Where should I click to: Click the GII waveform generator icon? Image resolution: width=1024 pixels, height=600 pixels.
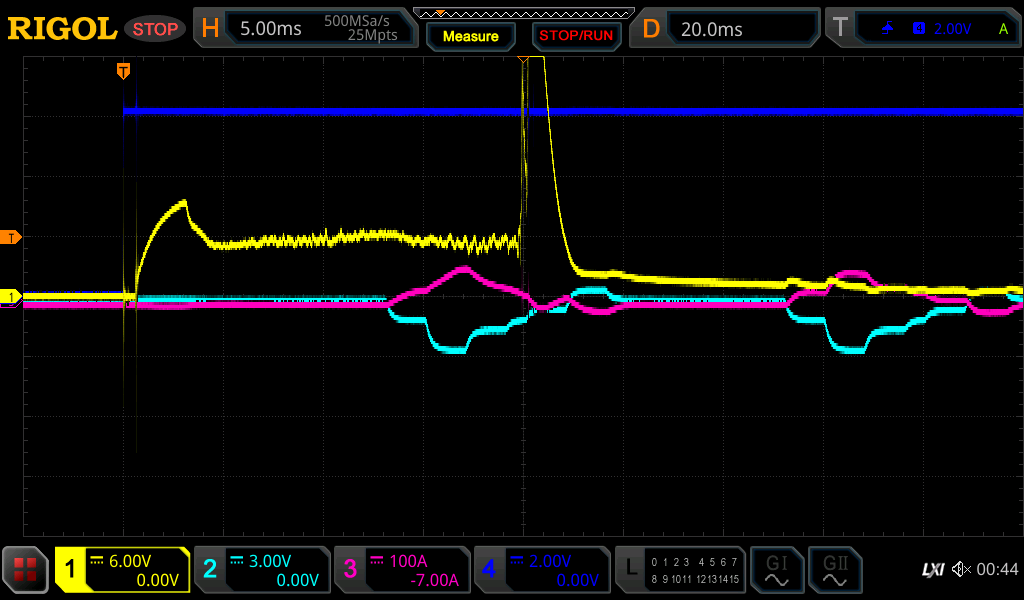834,570
